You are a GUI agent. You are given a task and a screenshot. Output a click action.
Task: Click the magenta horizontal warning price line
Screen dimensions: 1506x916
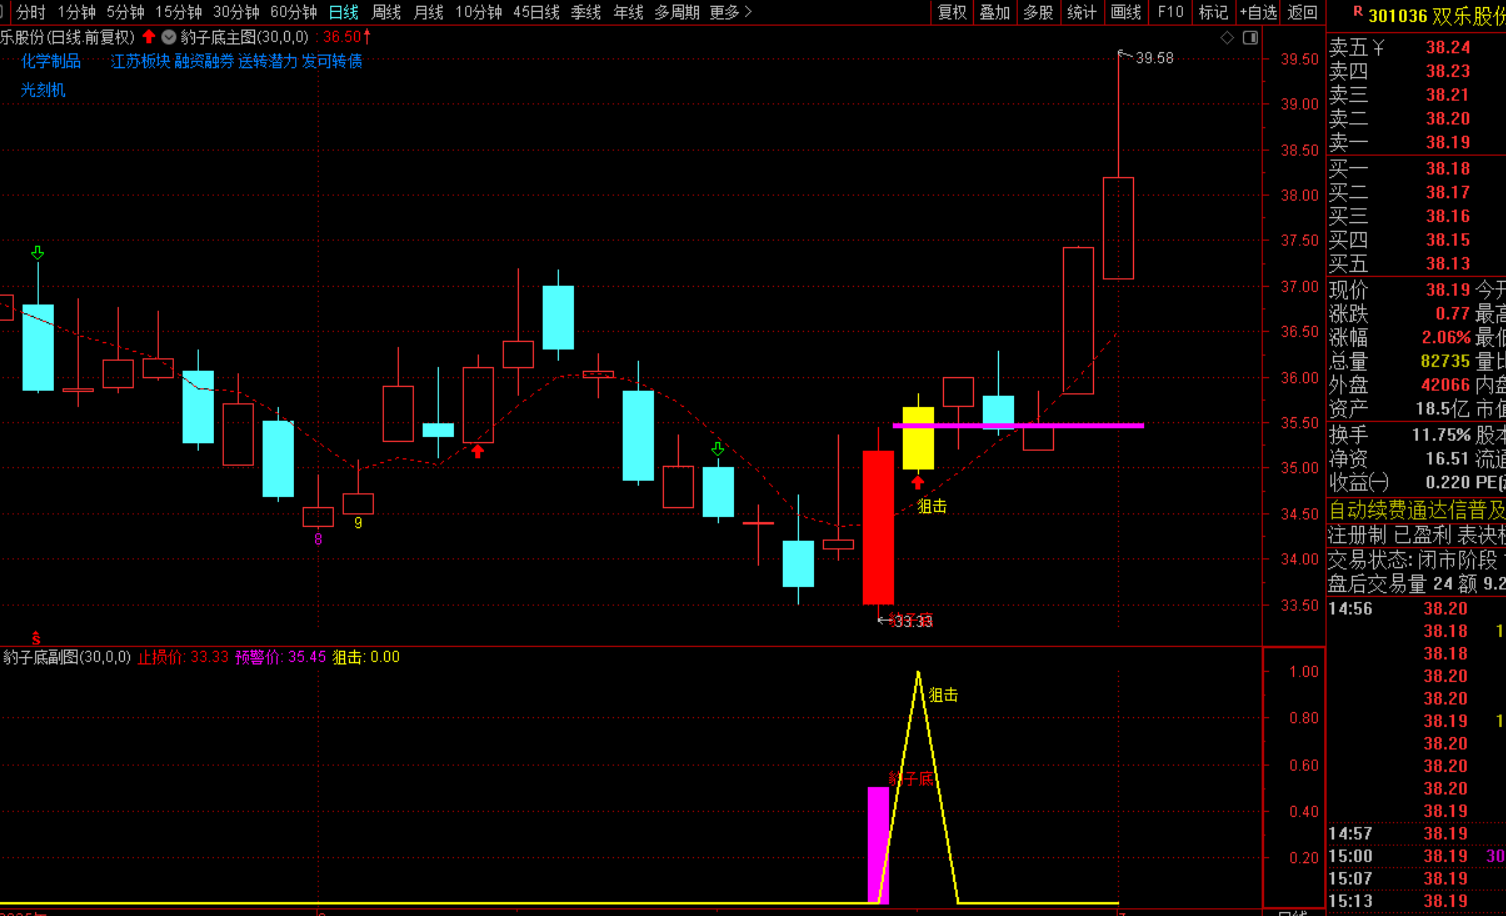tap(1080, 425)
